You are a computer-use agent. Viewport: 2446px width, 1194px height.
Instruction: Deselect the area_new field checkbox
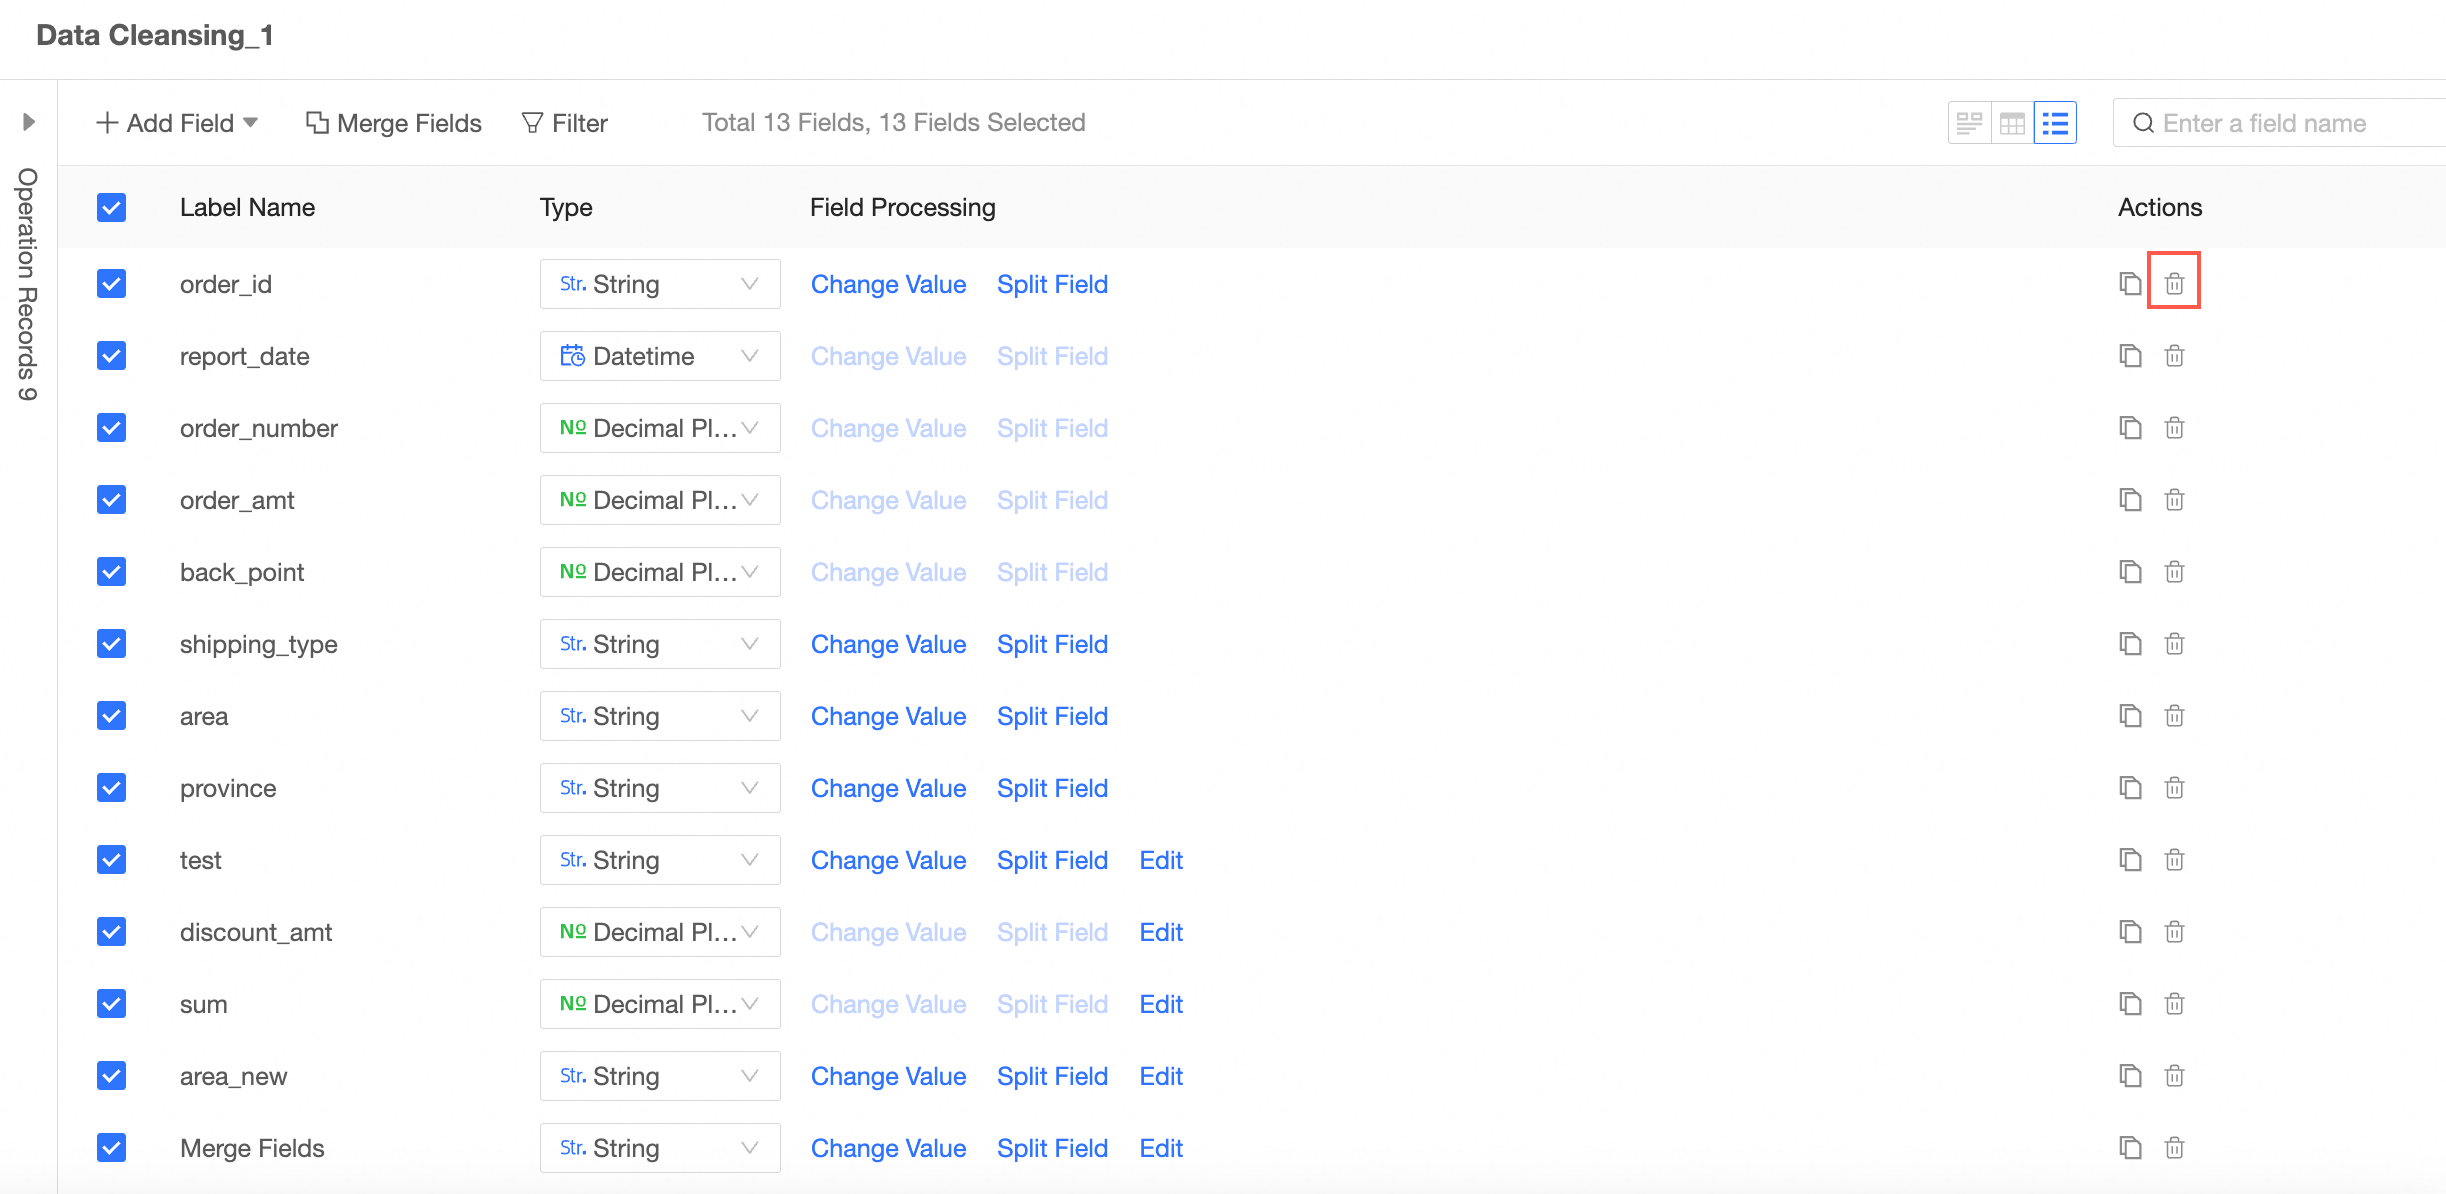click(112, 1076)
